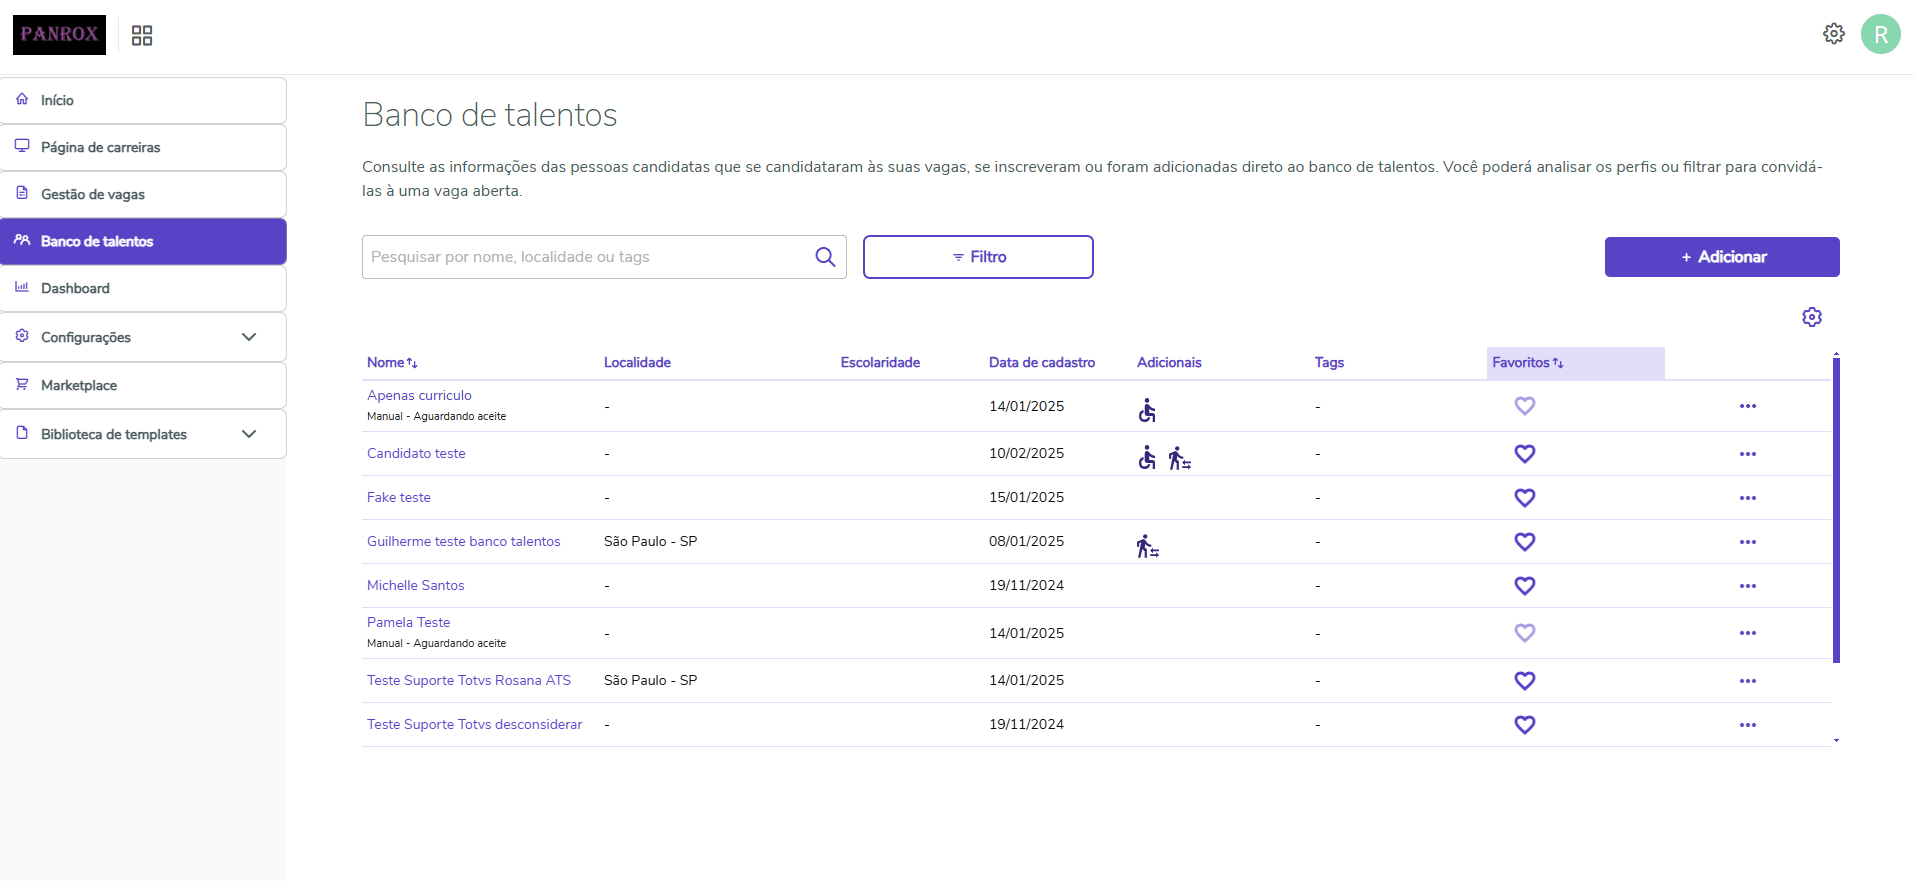This screenshot has width=1914, height=881.
Task: Click the Escolaridade column header
Action: pos(880,363)
